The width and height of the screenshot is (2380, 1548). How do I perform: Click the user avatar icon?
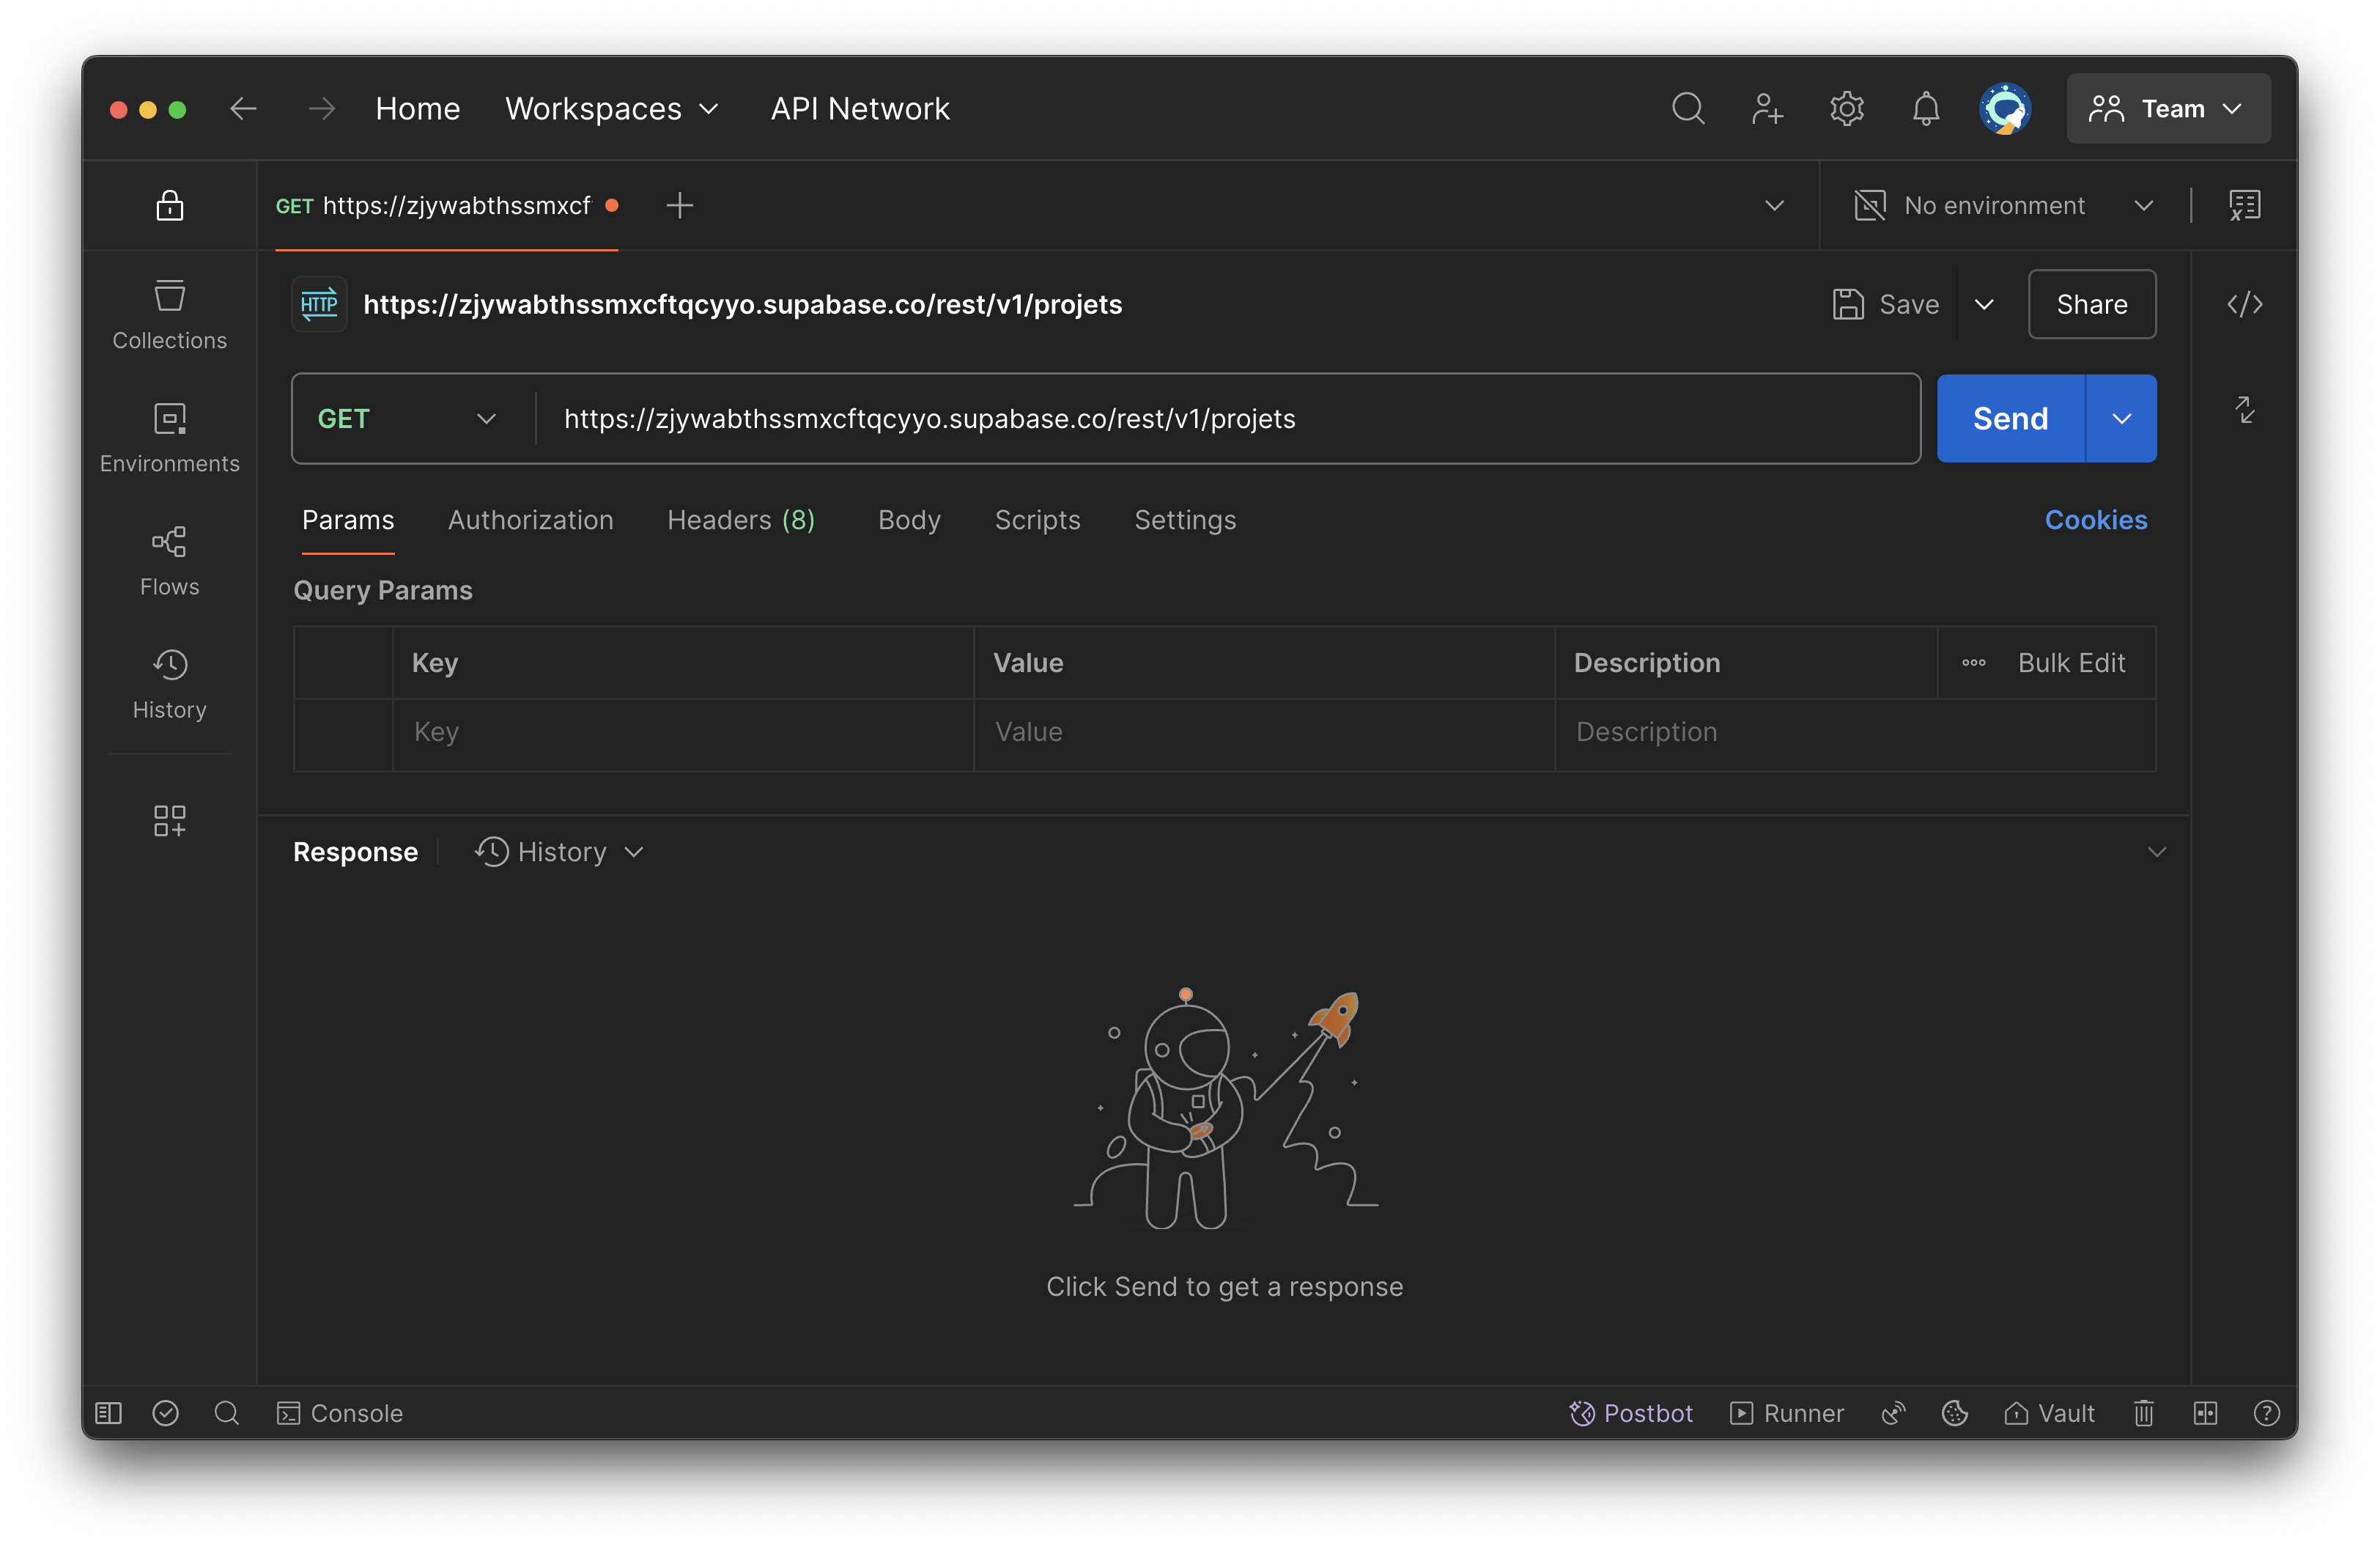(x=2004, y=108)
